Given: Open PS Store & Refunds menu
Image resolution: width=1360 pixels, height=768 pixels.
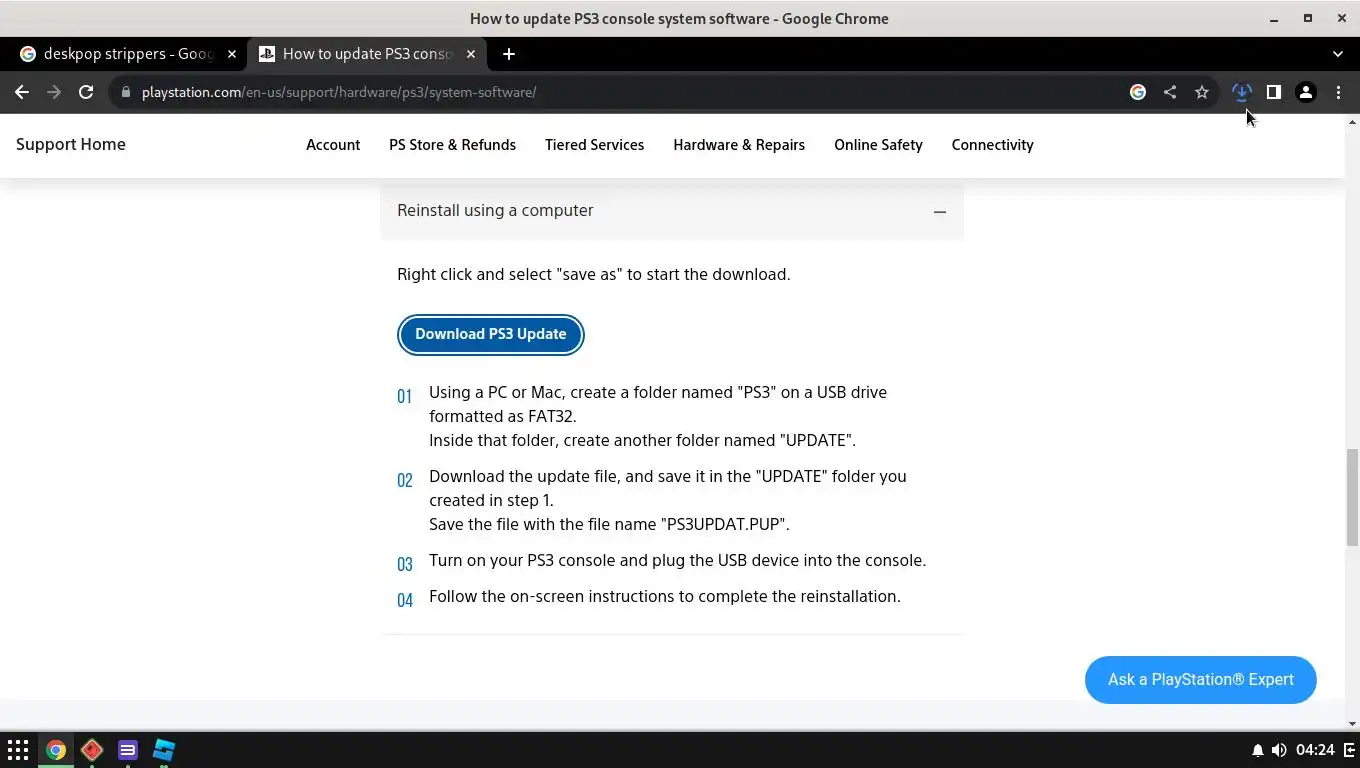Looking at the screenshot, I should click(x=452, y=145).
